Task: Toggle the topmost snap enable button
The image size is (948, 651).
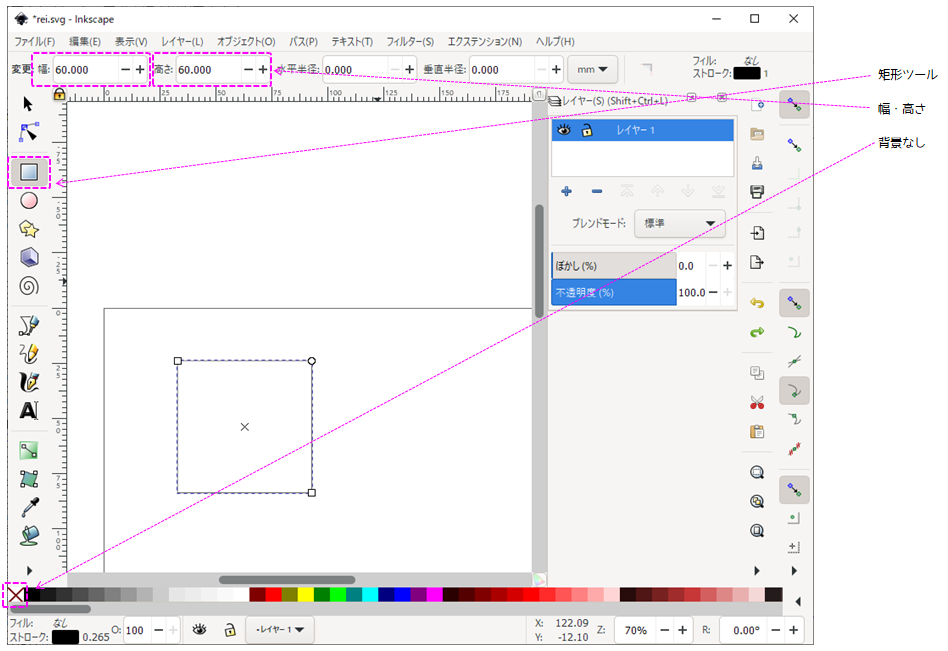Action: click(x=794, y=105)
